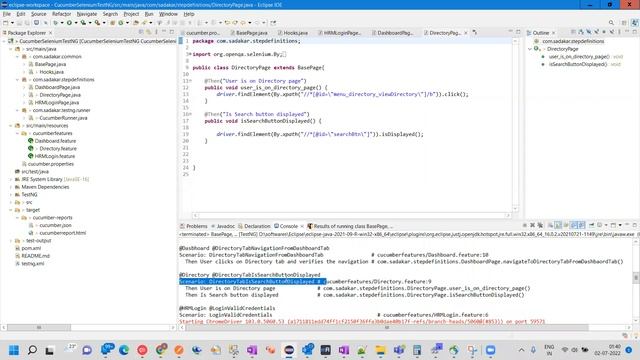Click the Eclipse IDE taskbar icon
The image size is (640, 360).
point(289,350)
